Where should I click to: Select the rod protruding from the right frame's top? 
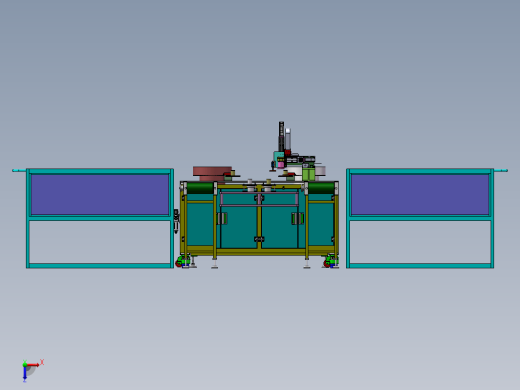(x=501, y=170)
